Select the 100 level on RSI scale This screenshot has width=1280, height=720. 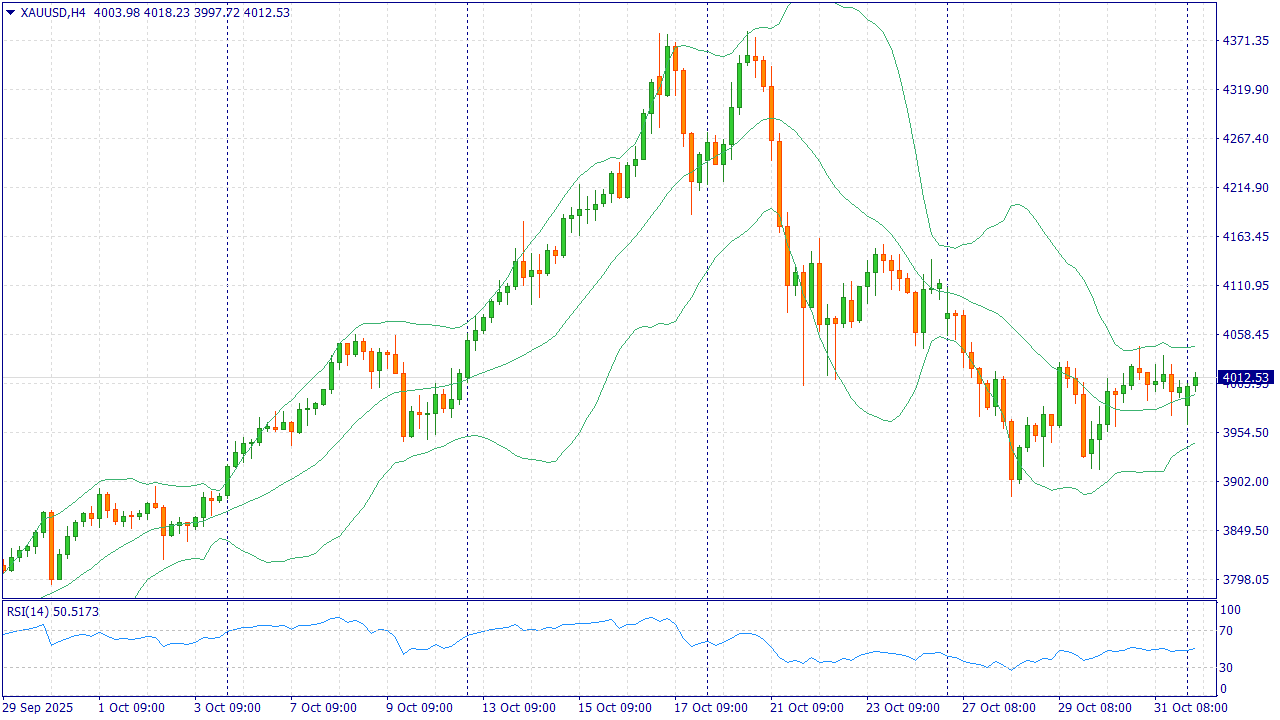1228,610
